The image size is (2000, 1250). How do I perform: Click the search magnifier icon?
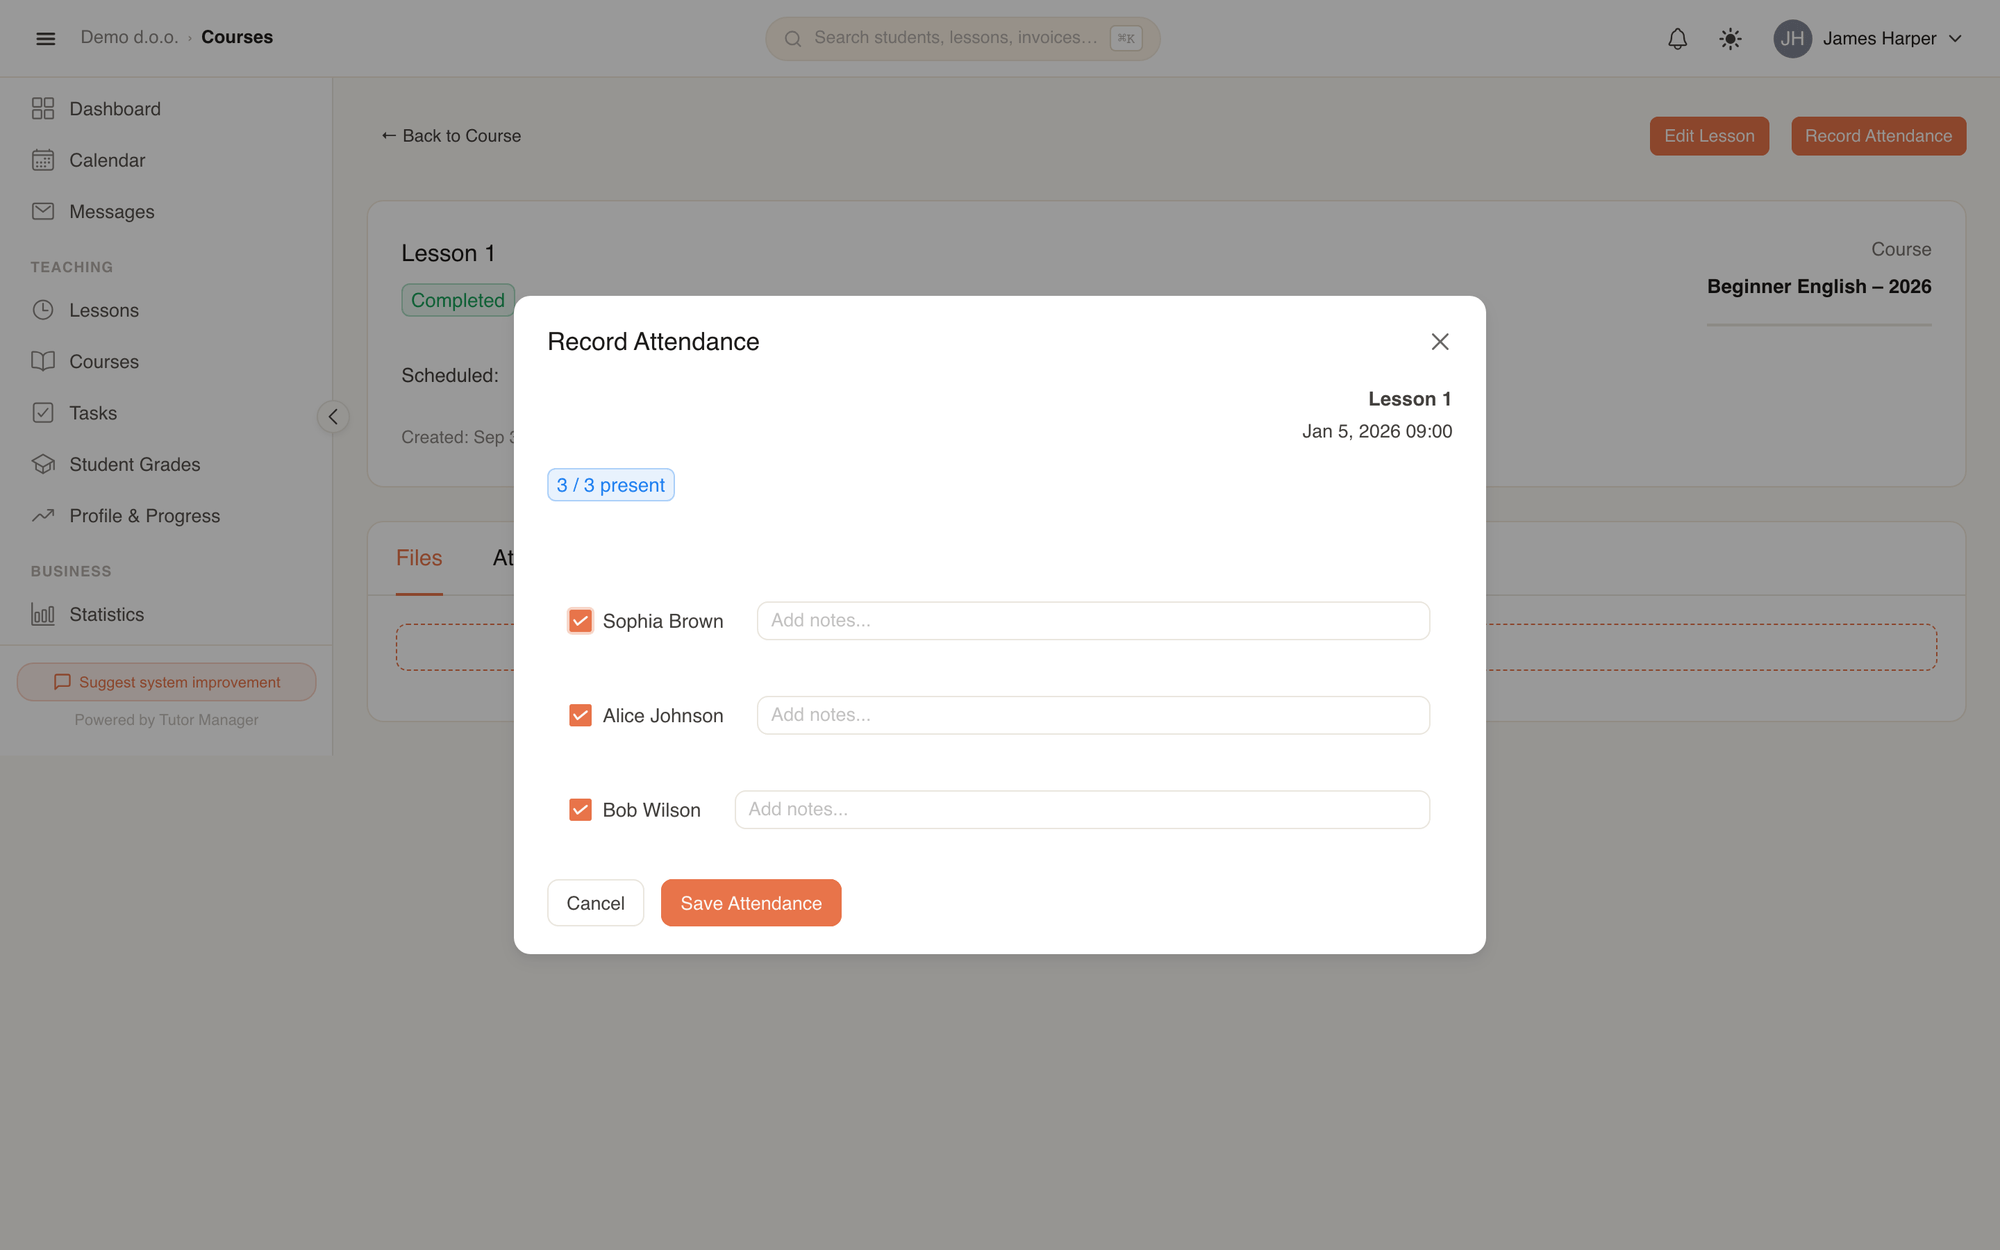click(x=793, y=38)
